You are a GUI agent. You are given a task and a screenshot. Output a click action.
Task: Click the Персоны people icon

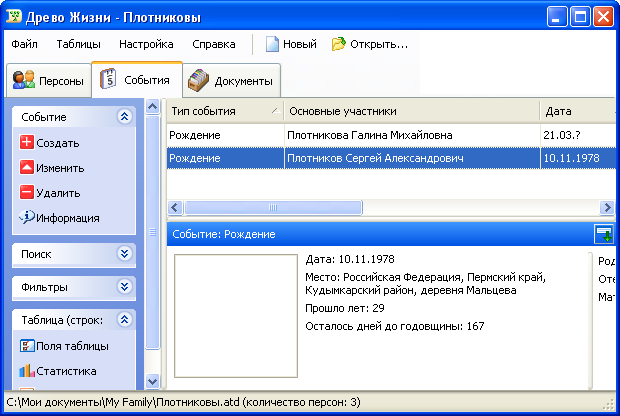point(24,79)
